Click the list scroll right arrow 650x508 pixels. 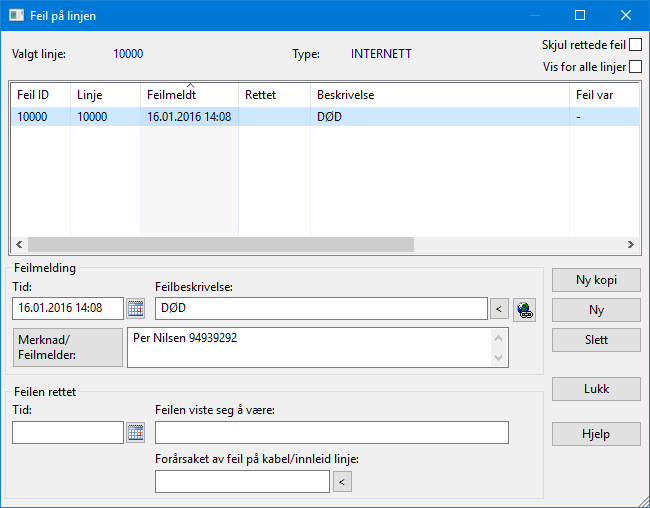631,245
